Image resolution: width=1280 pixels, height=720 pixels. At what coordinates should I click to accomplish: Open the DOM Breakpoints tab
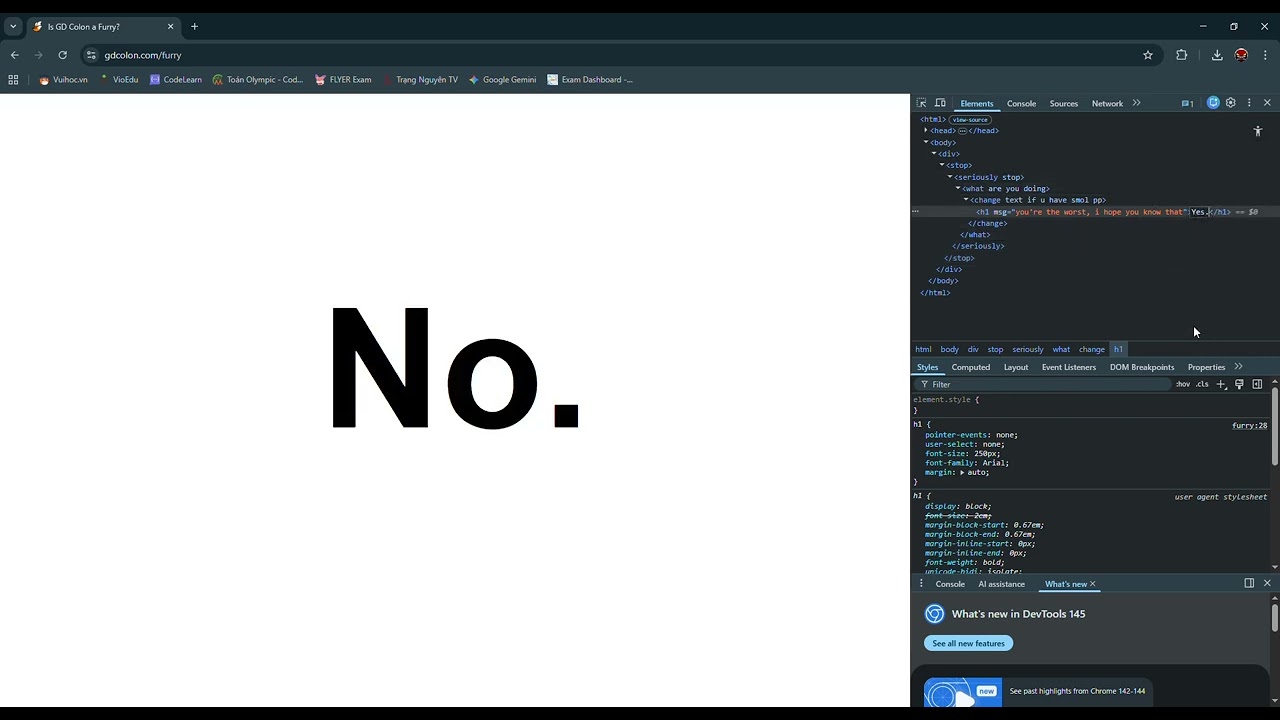(1142, 367)
